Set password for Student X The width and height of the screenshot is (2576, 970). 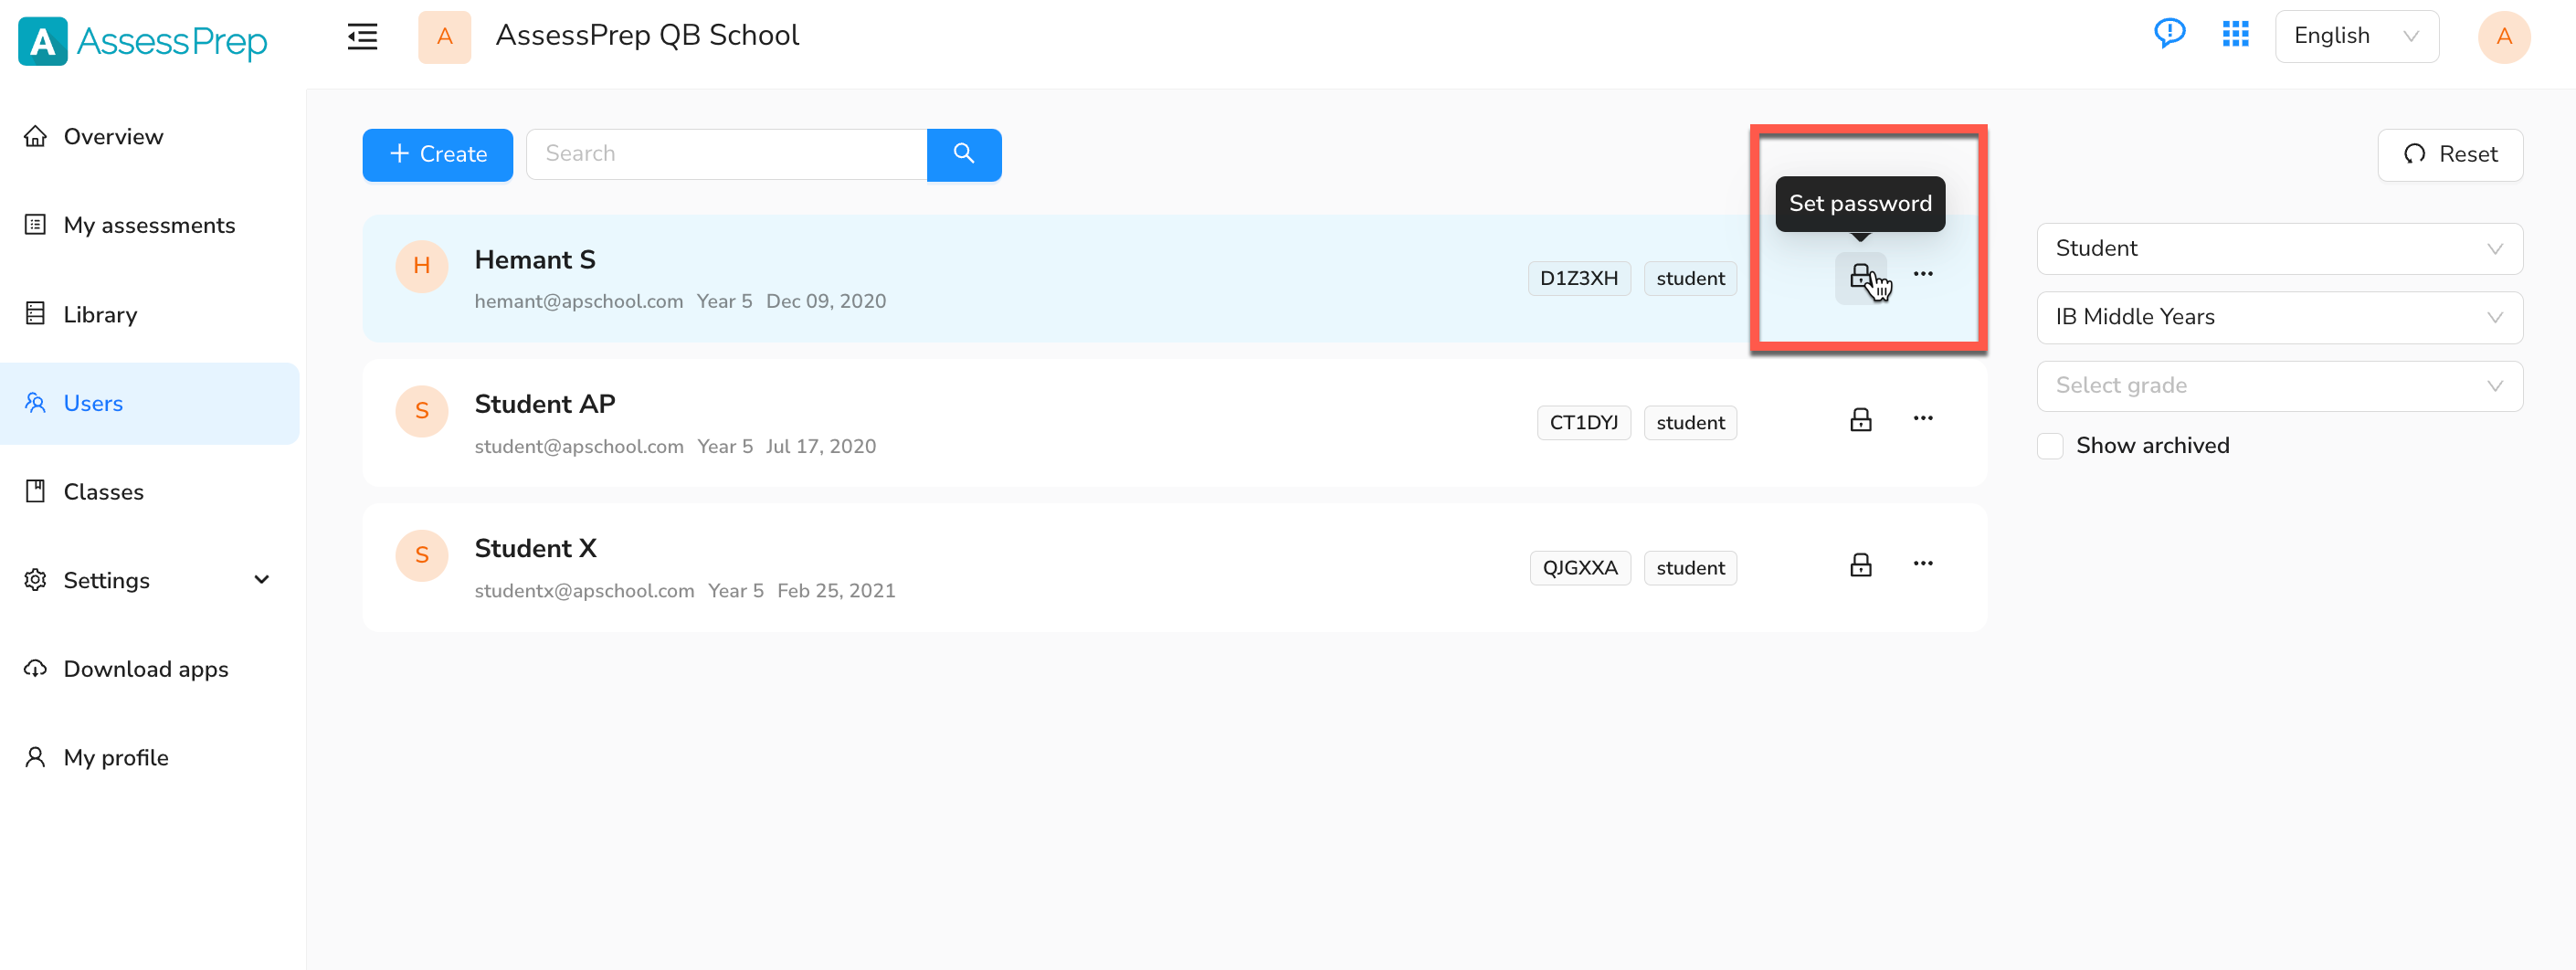(1859, 565)
